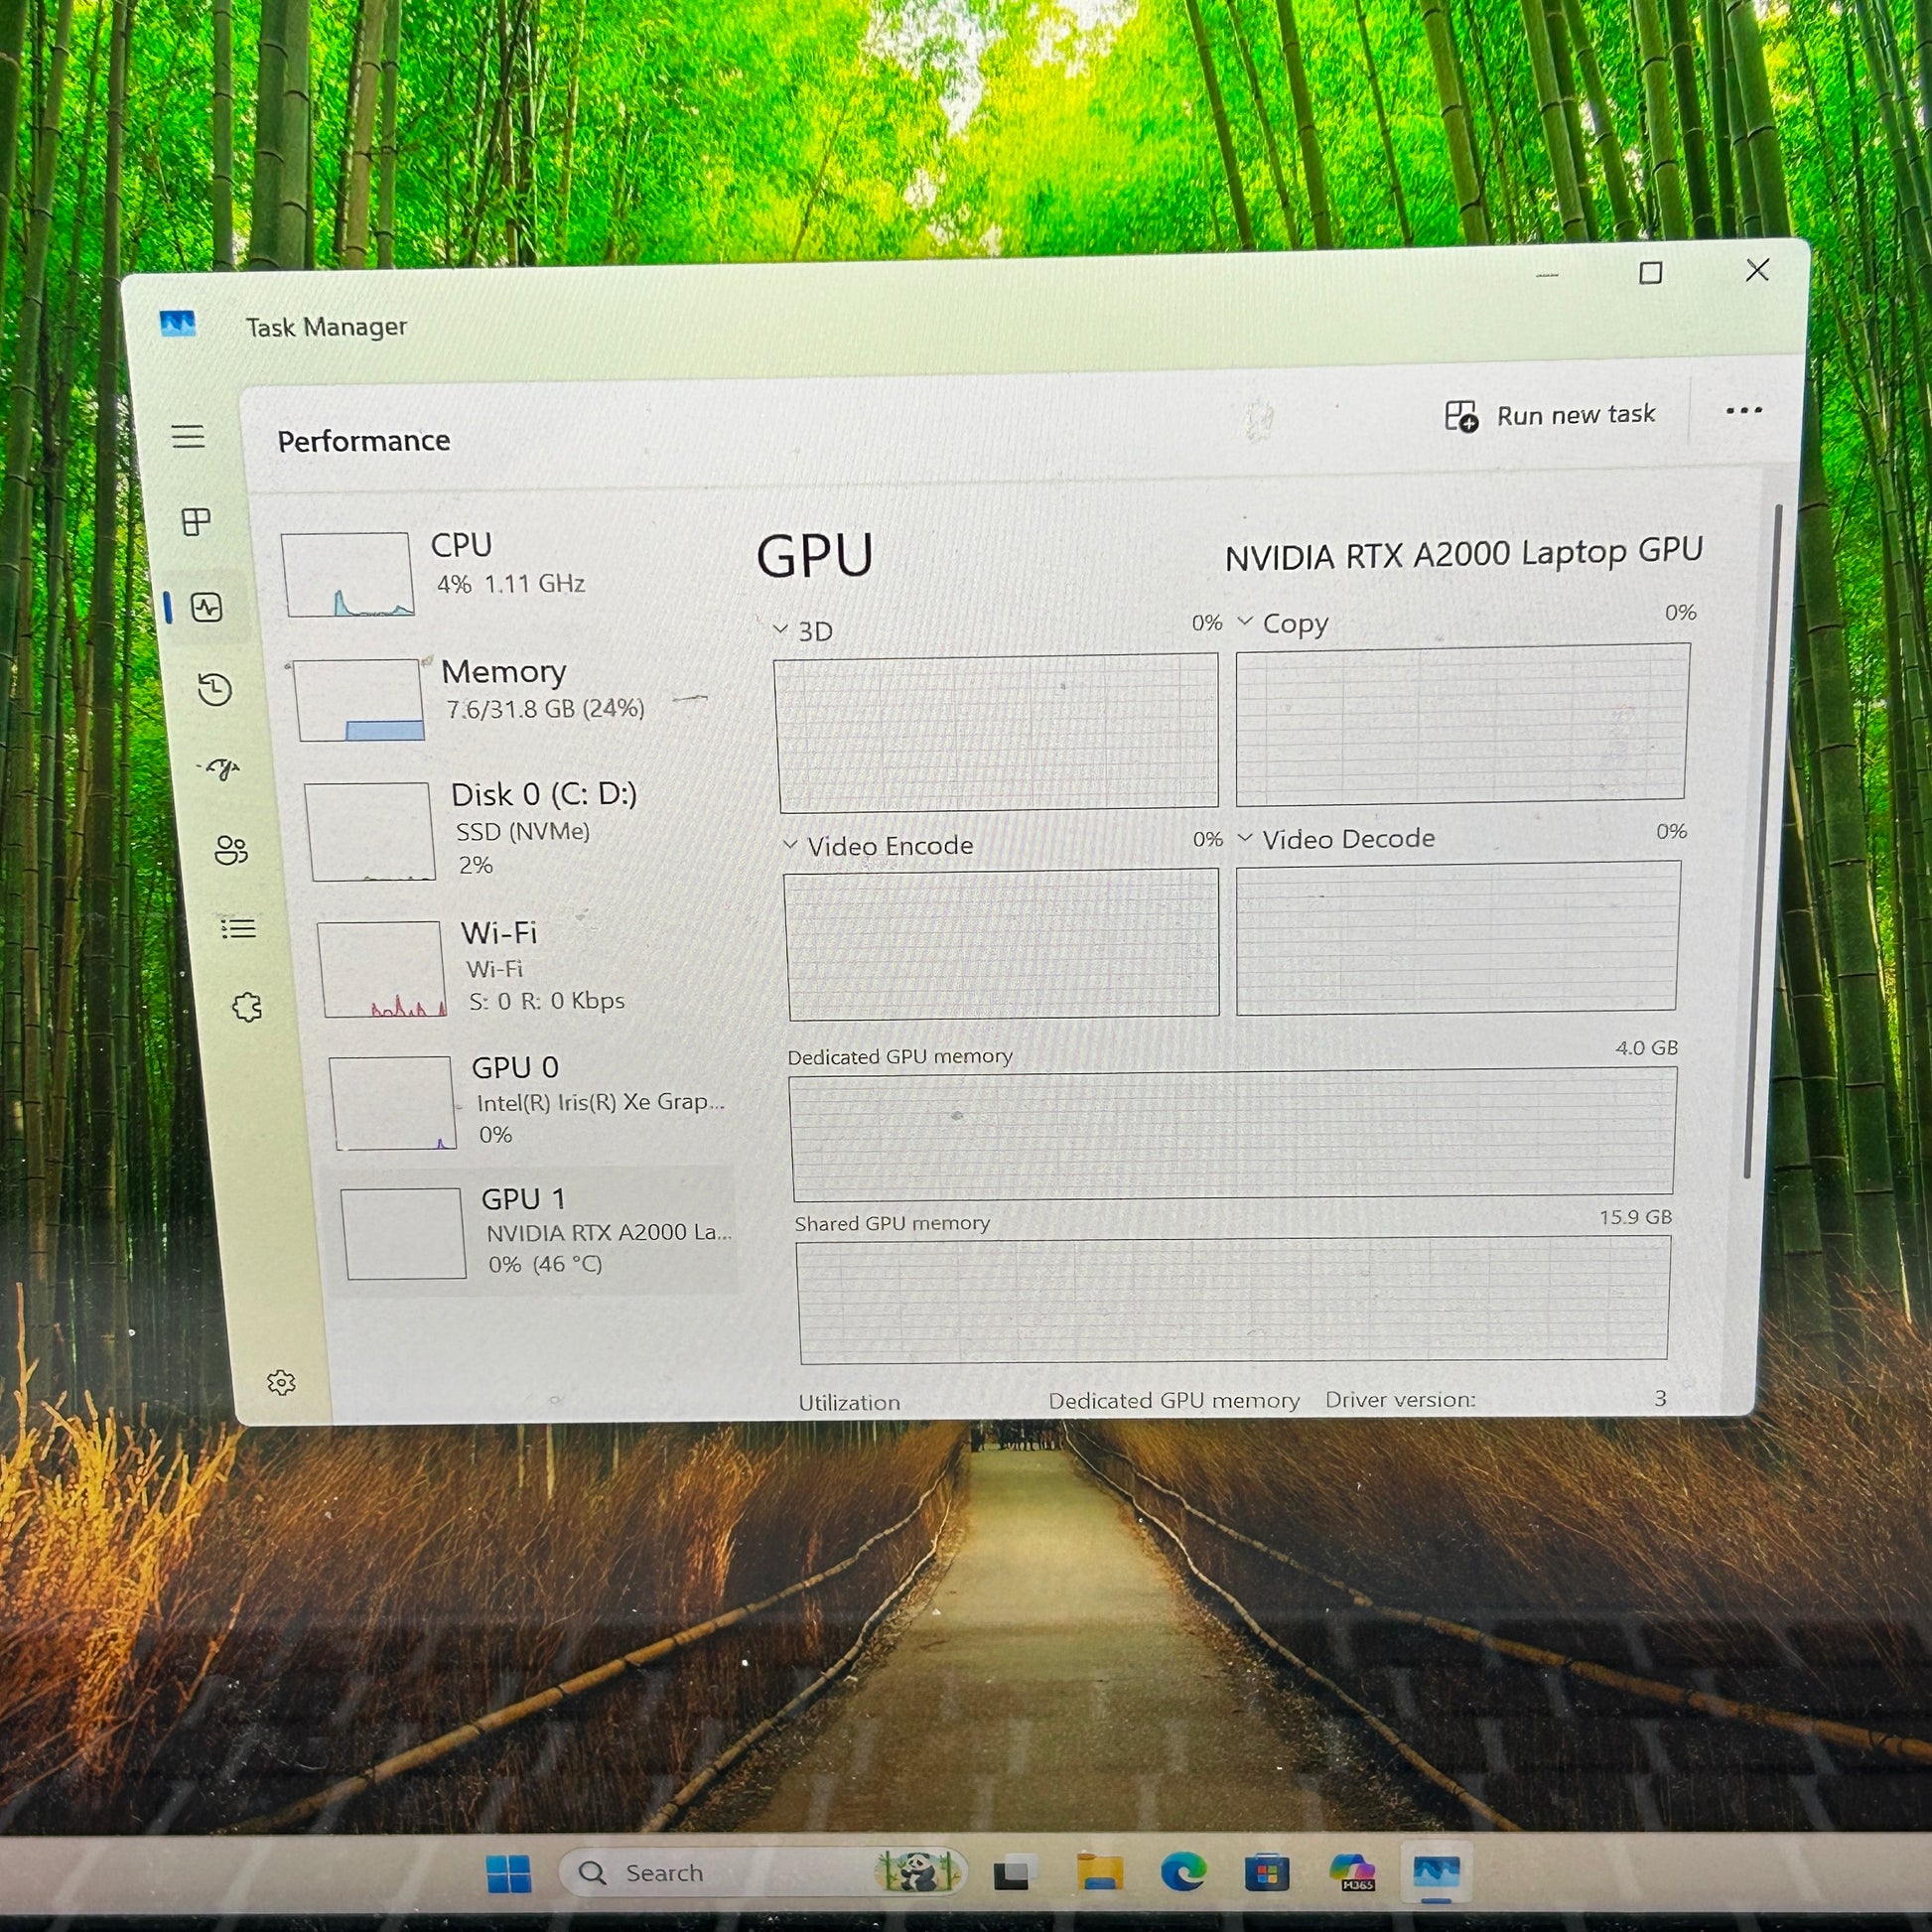Open Task Manager settings gear
The width and height of the screenshot is (1932, 1932).
282,1383
